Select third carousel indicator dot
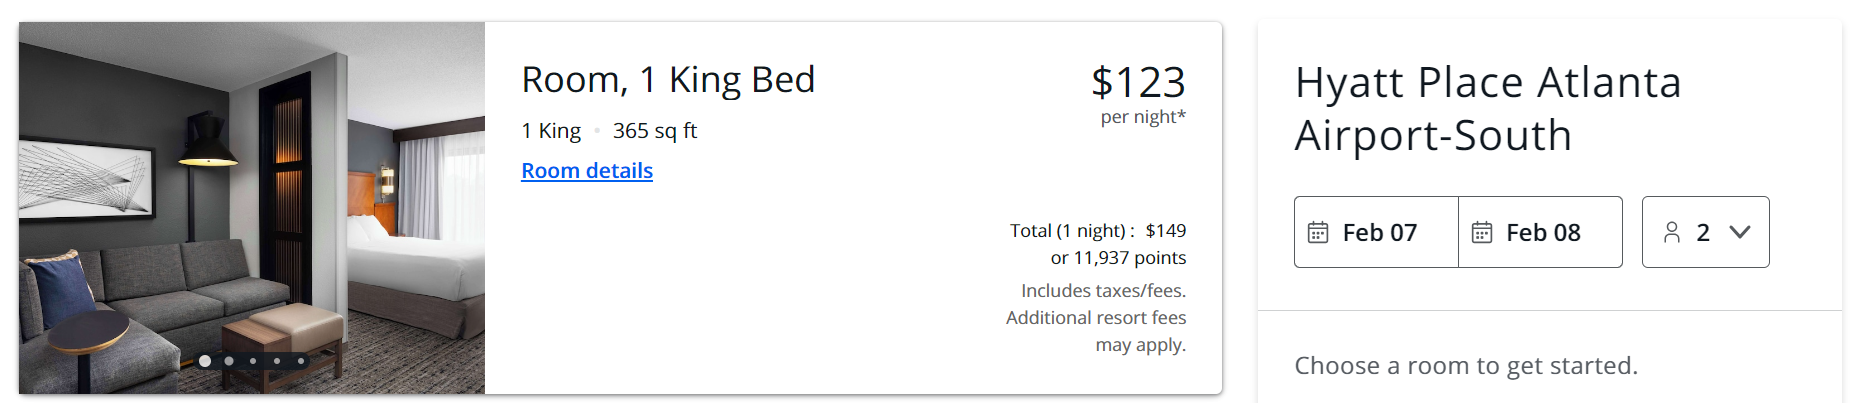1863x403 pixels. [x=253, y=361]
